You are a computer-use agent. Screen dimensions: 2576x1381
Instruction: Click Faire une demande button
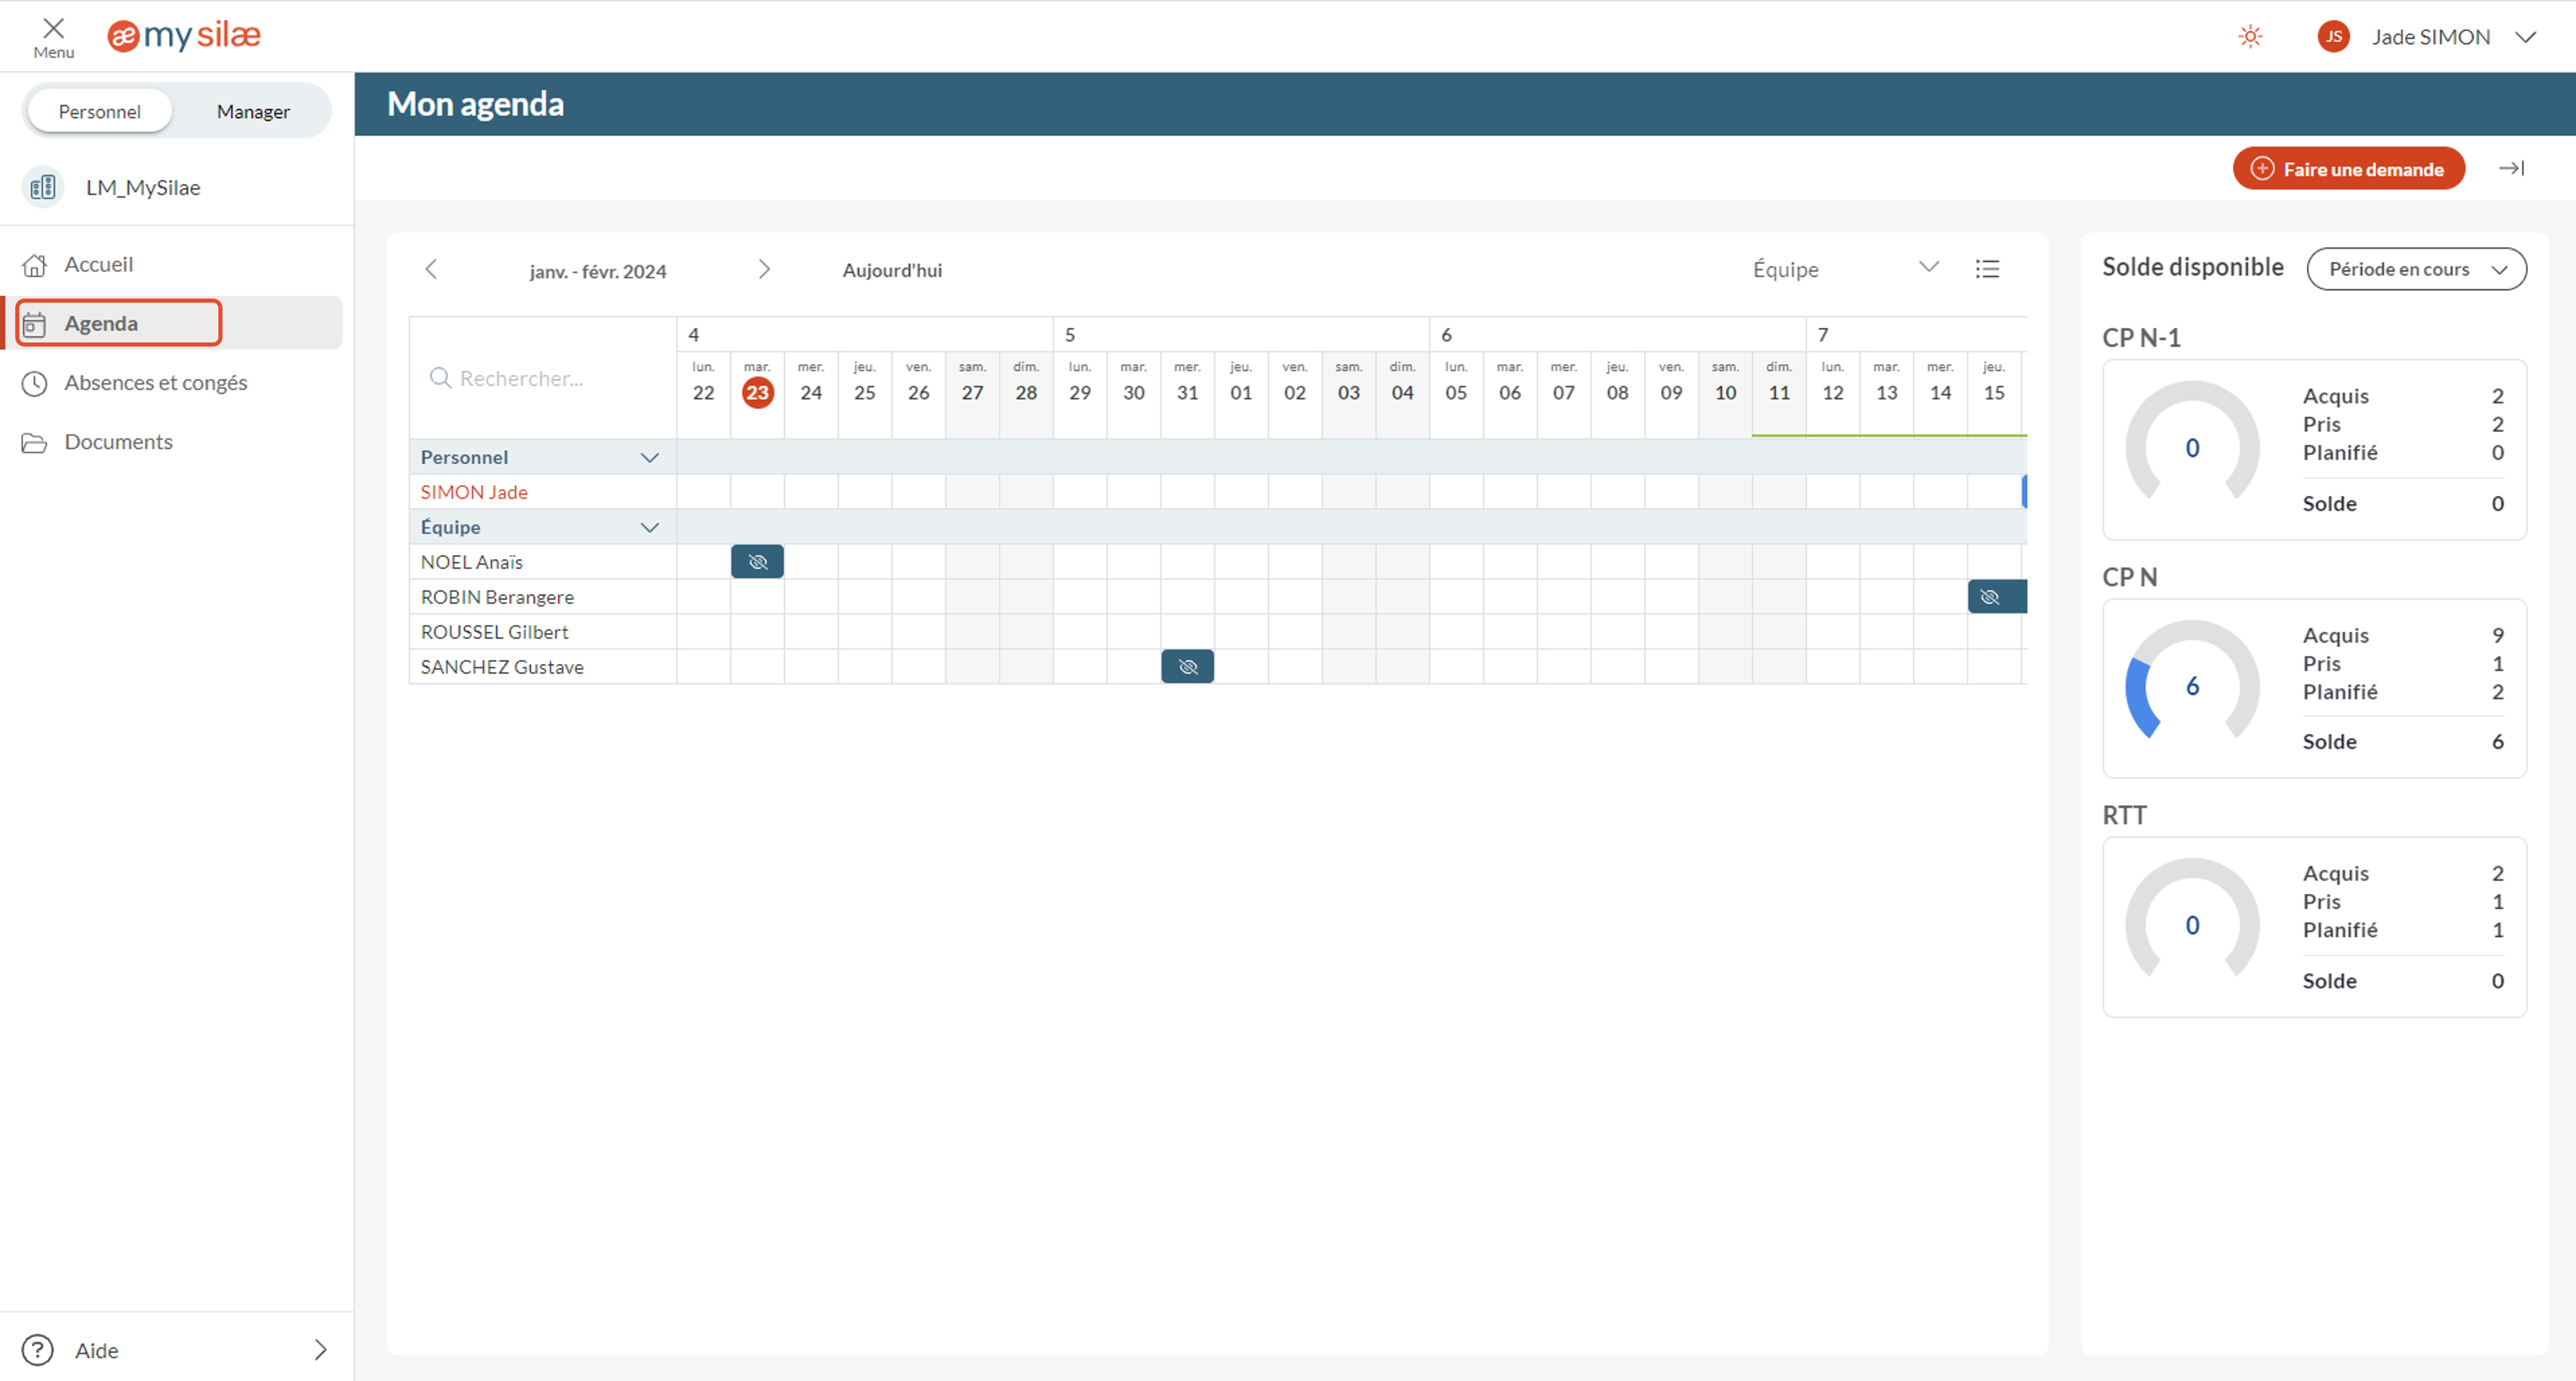(x=2348, y=169)
